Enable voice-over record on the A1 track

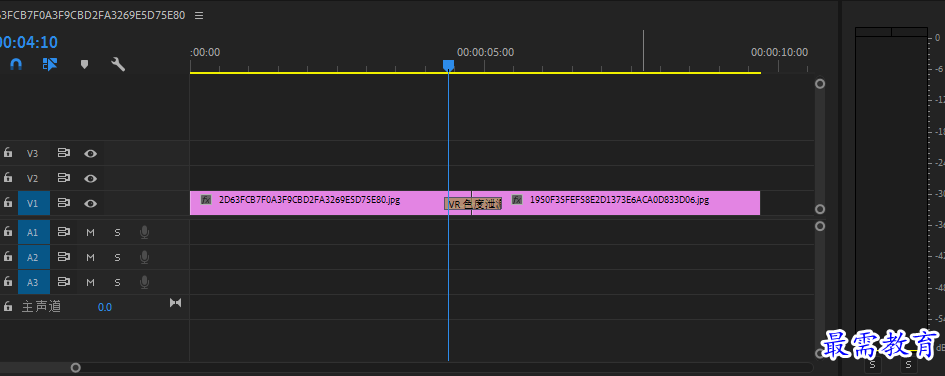tap(145, 233)
